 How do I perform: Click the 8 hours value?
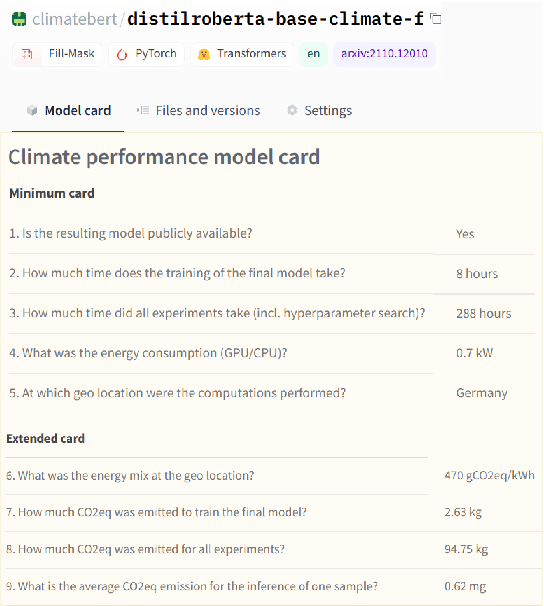coord(477,274)
